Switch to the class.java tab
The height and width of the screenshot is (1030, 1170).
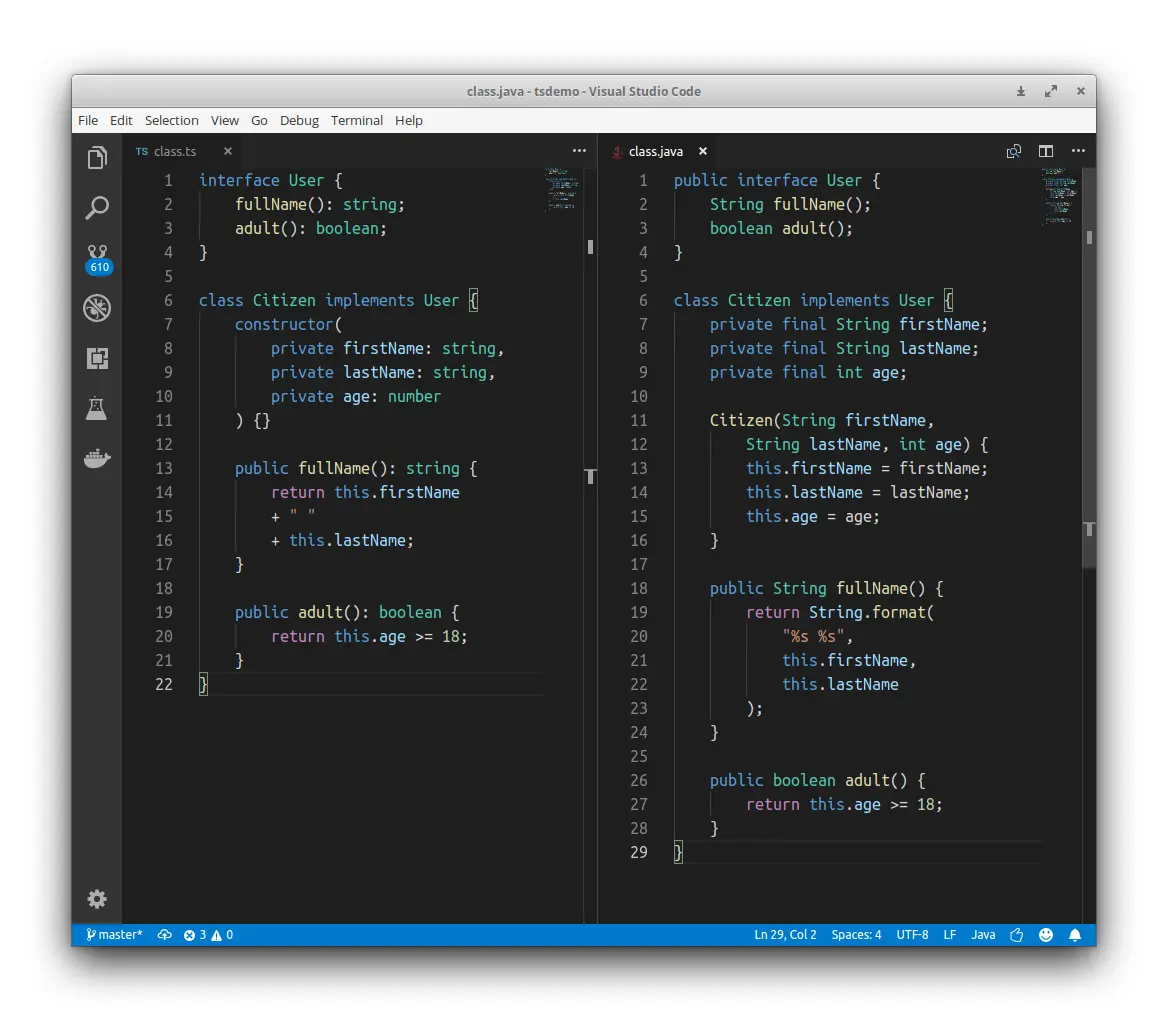(x=655, y=151)
